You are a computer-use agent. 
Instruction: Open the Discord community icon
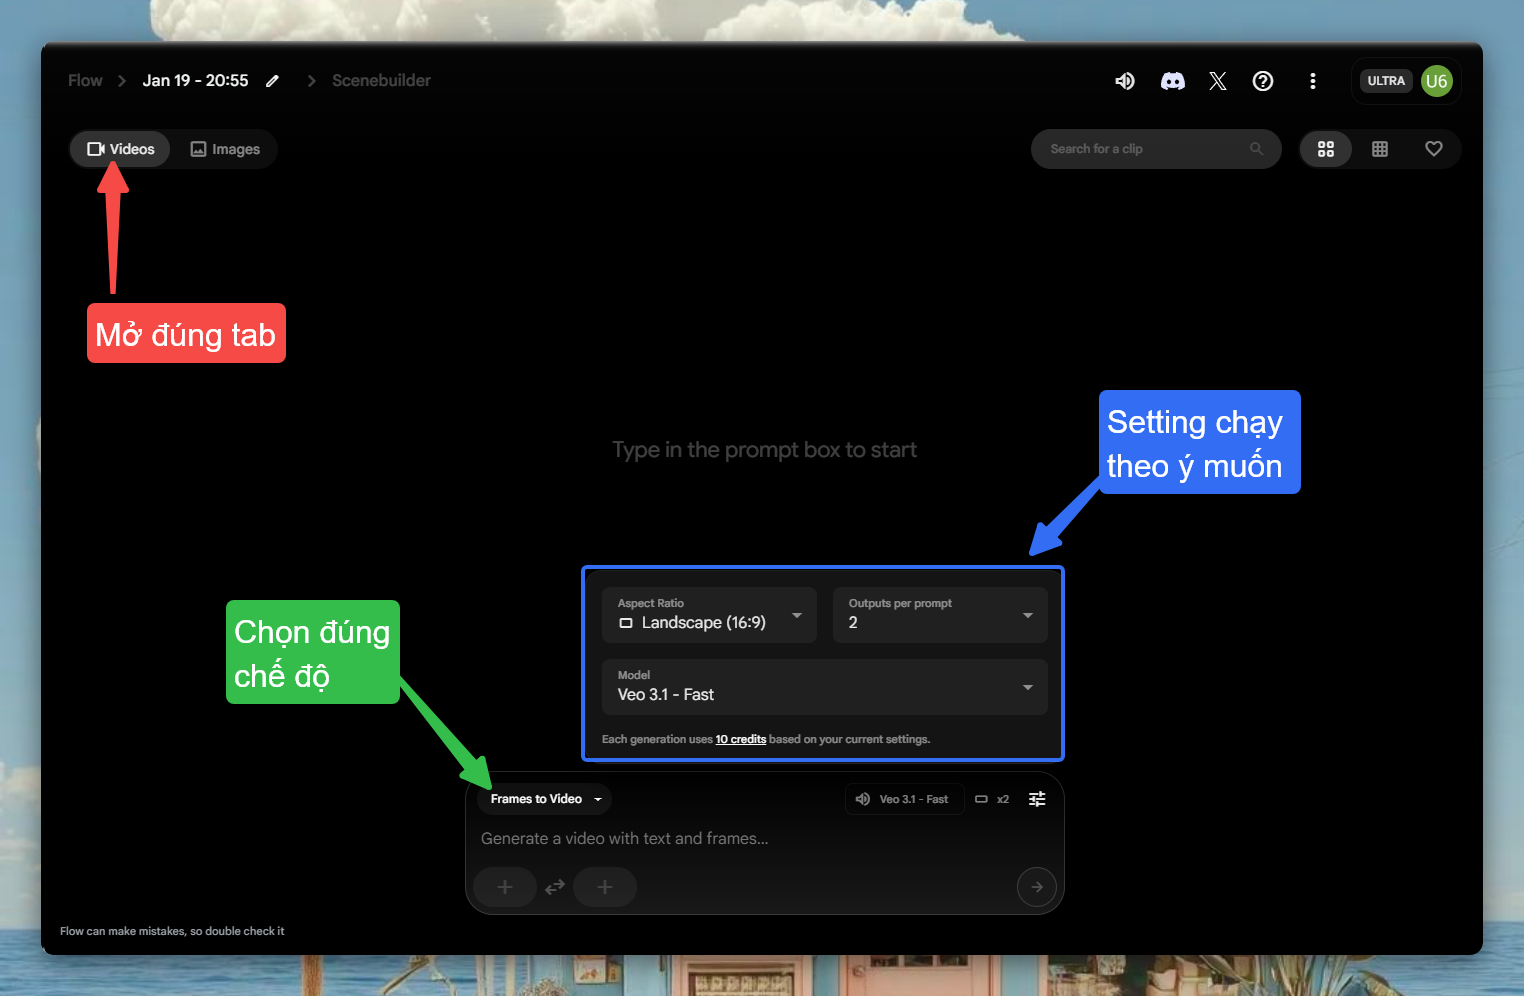pyautogui.click(x=1172, y=81)
